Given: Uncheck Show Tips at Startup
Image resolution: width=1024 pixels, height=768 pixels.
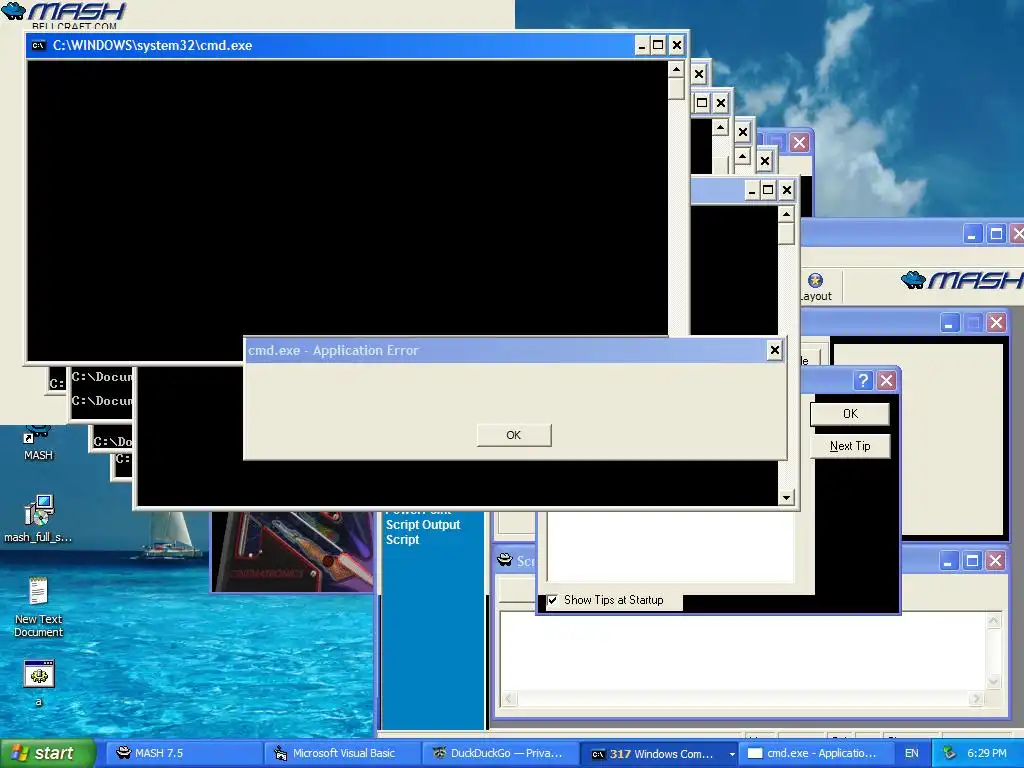Looking at the screenshot, I should pyautogui.click(x=553, y=600).
